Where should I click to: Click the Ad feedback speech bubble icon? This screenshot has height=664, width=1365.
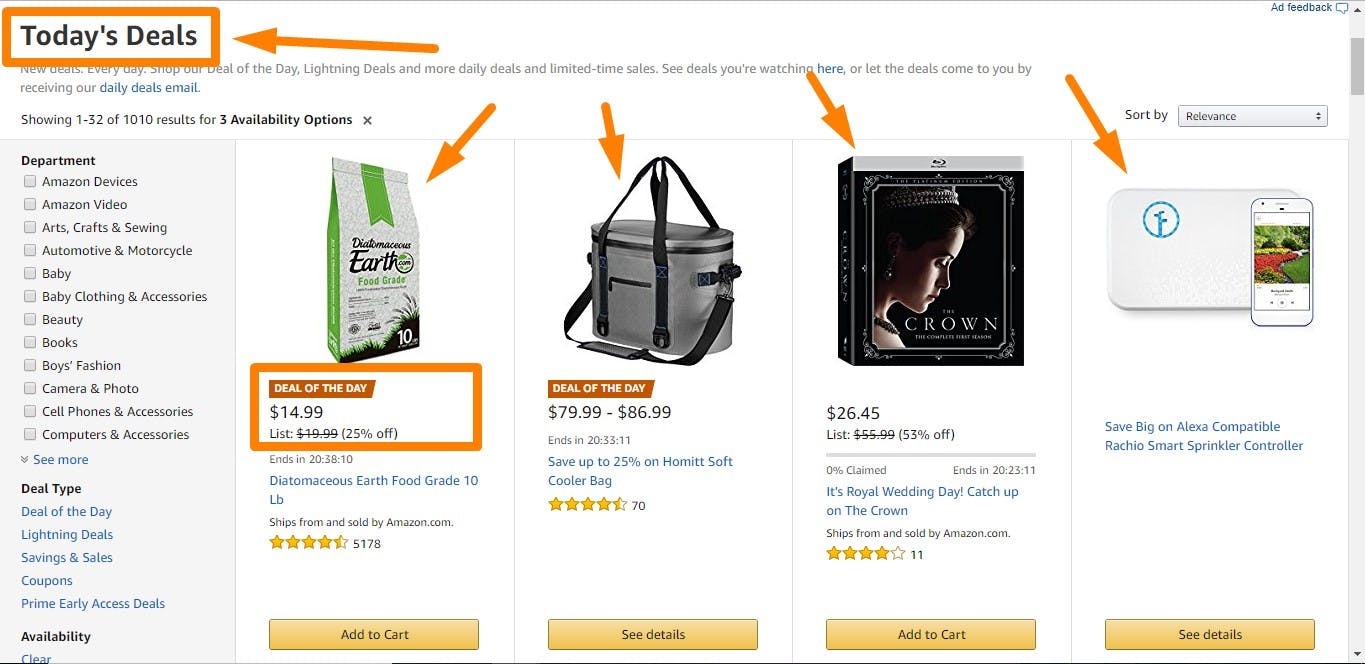click(1343, 7)
